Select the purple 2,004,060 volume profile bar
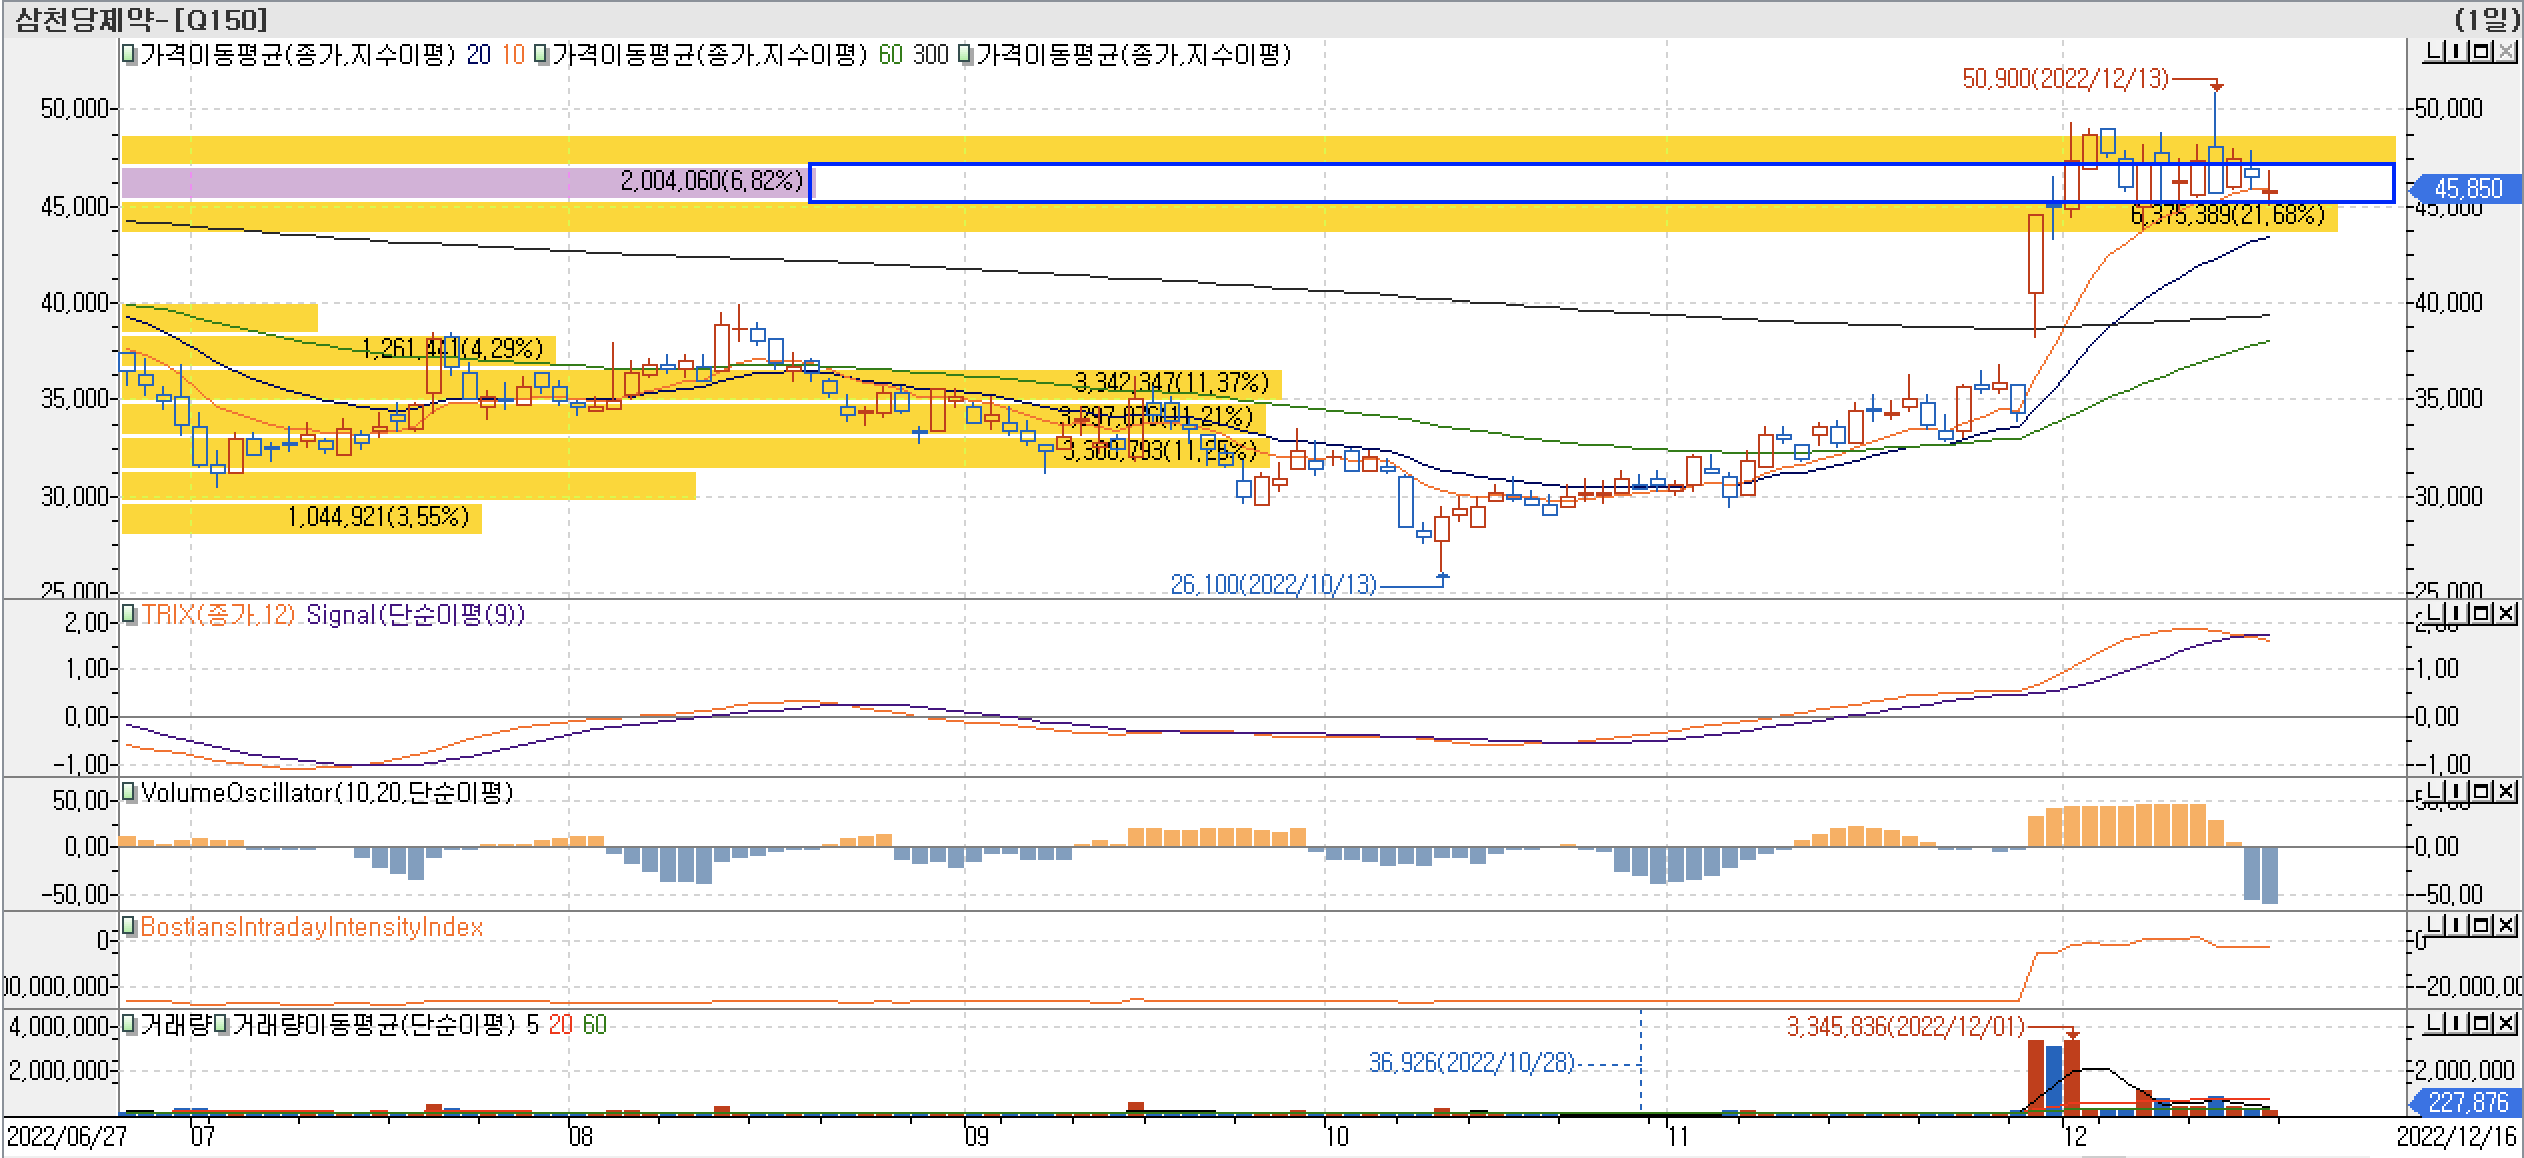 pos(465,183)
